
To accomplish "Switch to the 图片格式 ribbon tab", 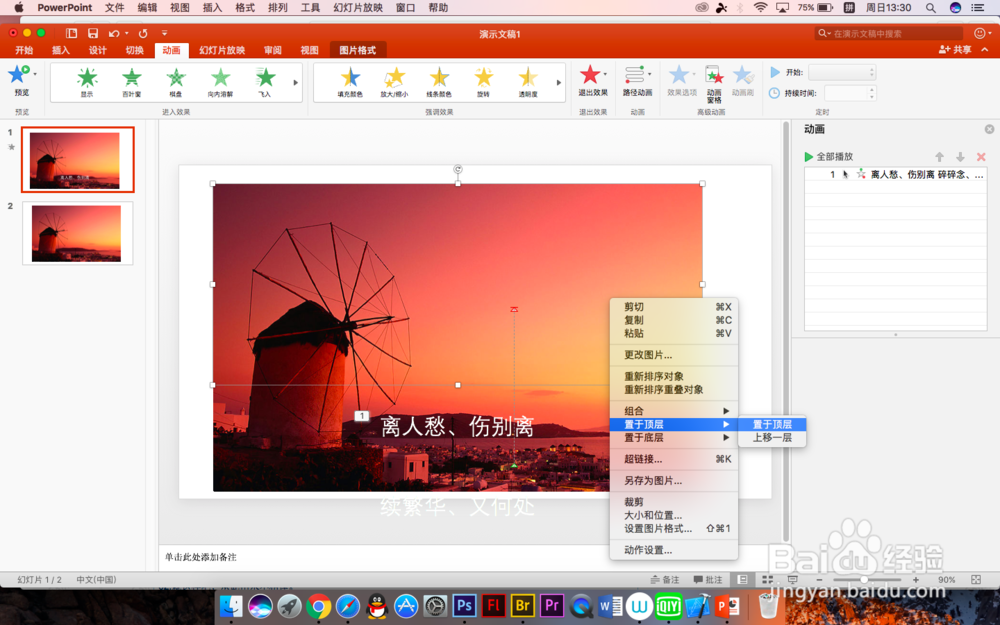I will coord(358,50).
